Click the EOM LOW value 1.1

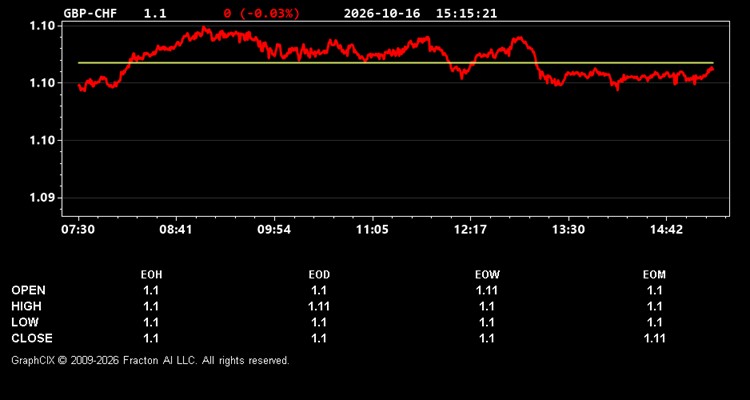[654, 322]
